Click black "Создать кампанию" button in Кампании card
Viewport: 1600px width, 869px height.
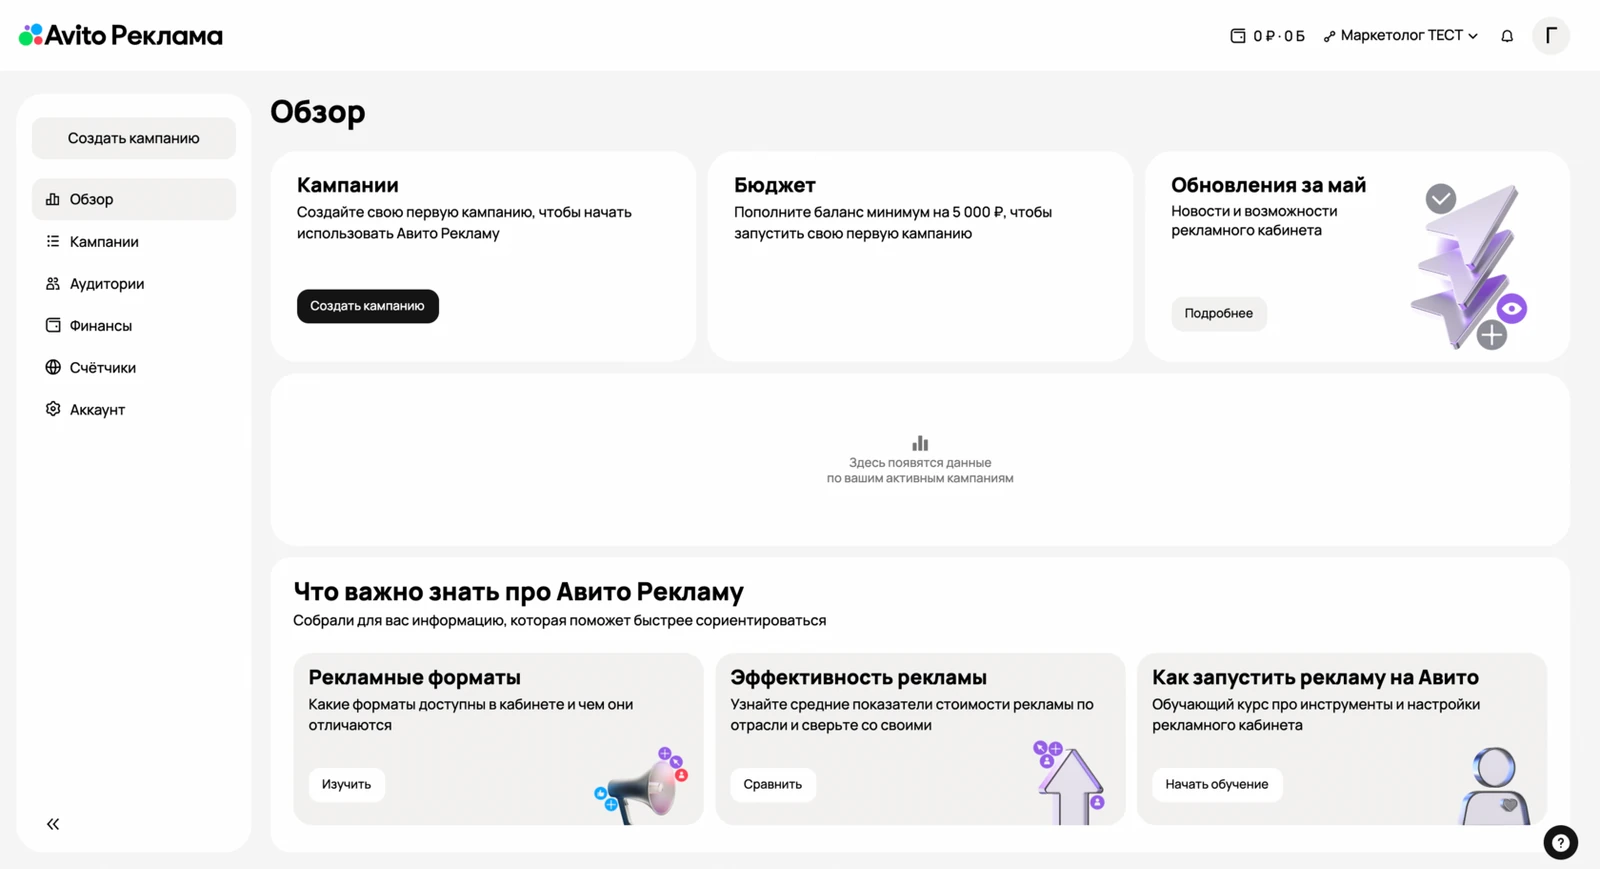367,306
